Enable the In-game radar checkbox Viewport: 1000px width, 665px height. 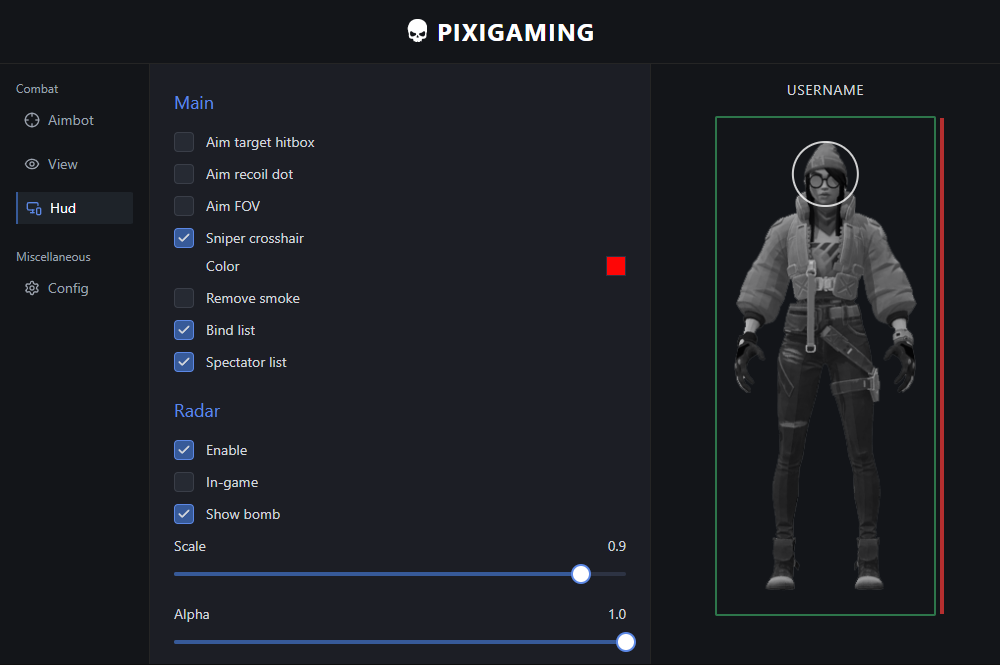point(184,482)
